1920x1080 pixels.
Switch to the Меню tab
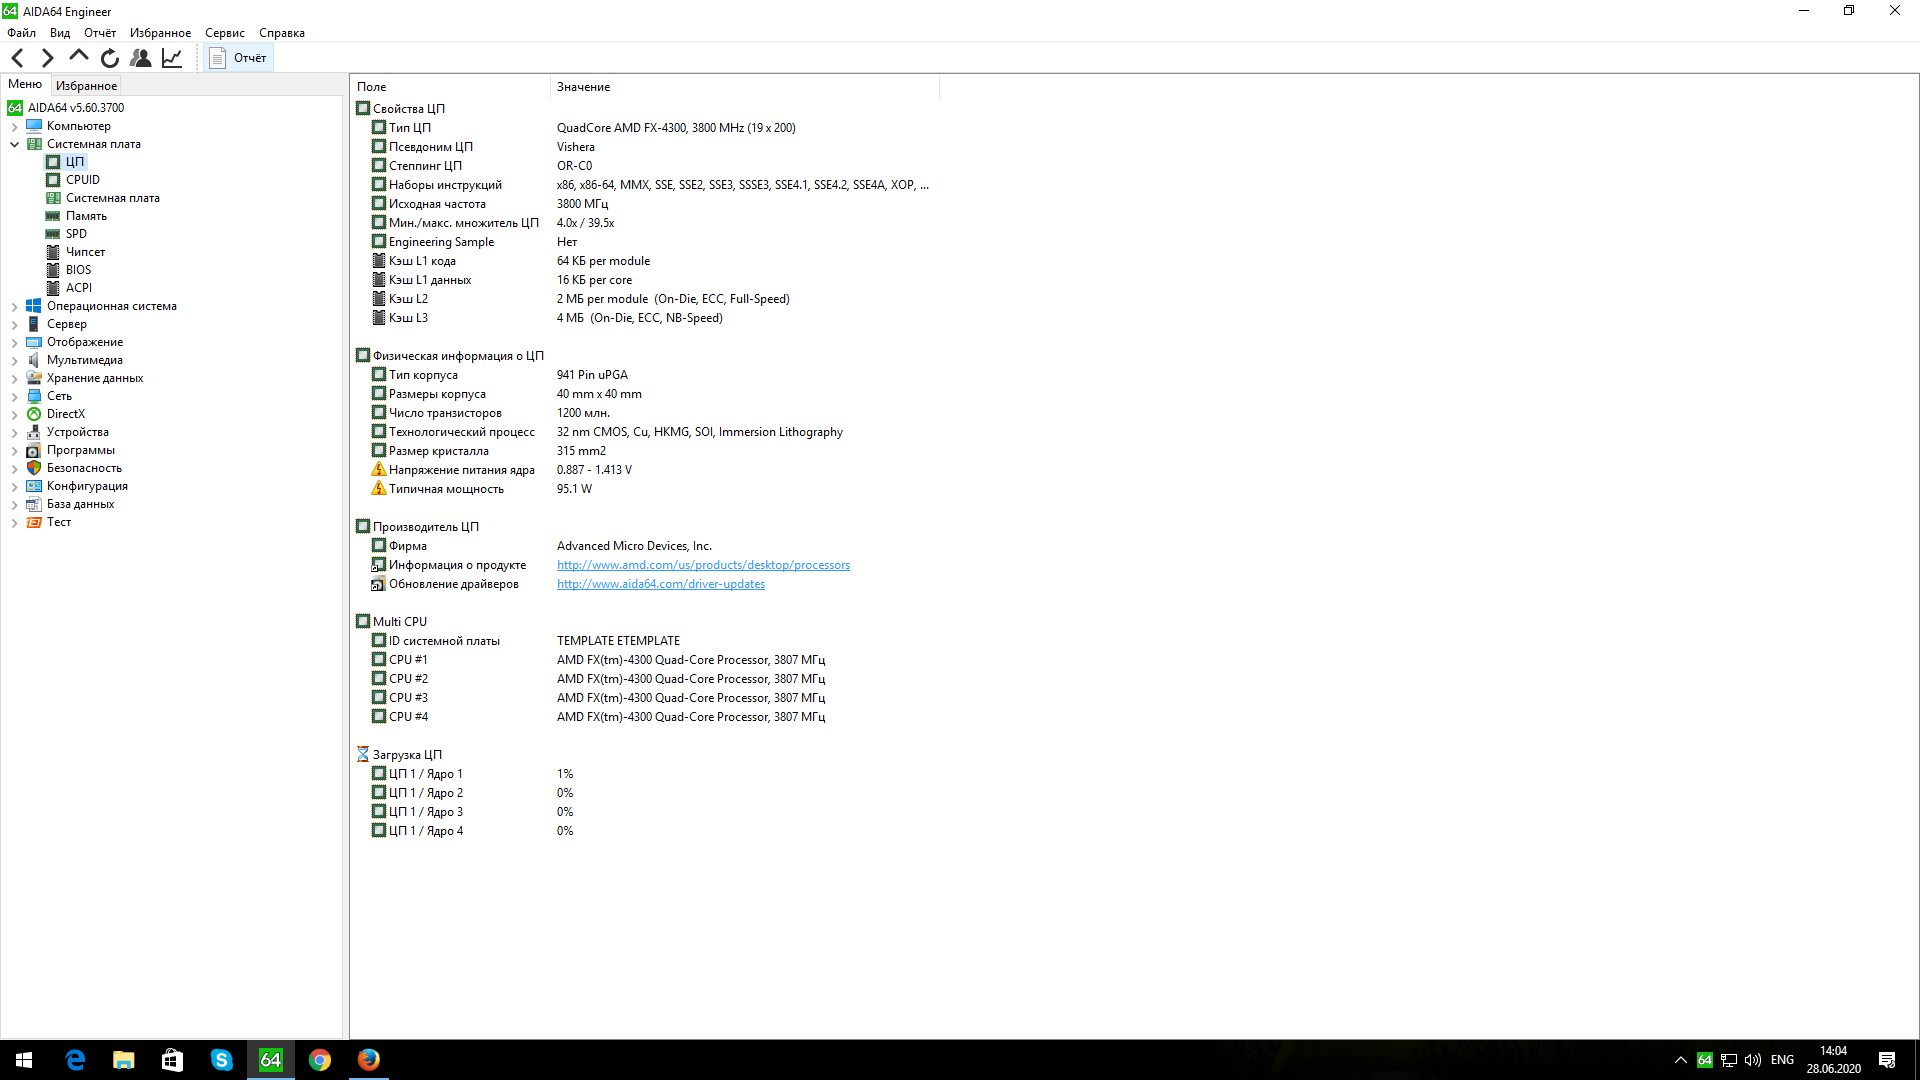click(25, 85)
